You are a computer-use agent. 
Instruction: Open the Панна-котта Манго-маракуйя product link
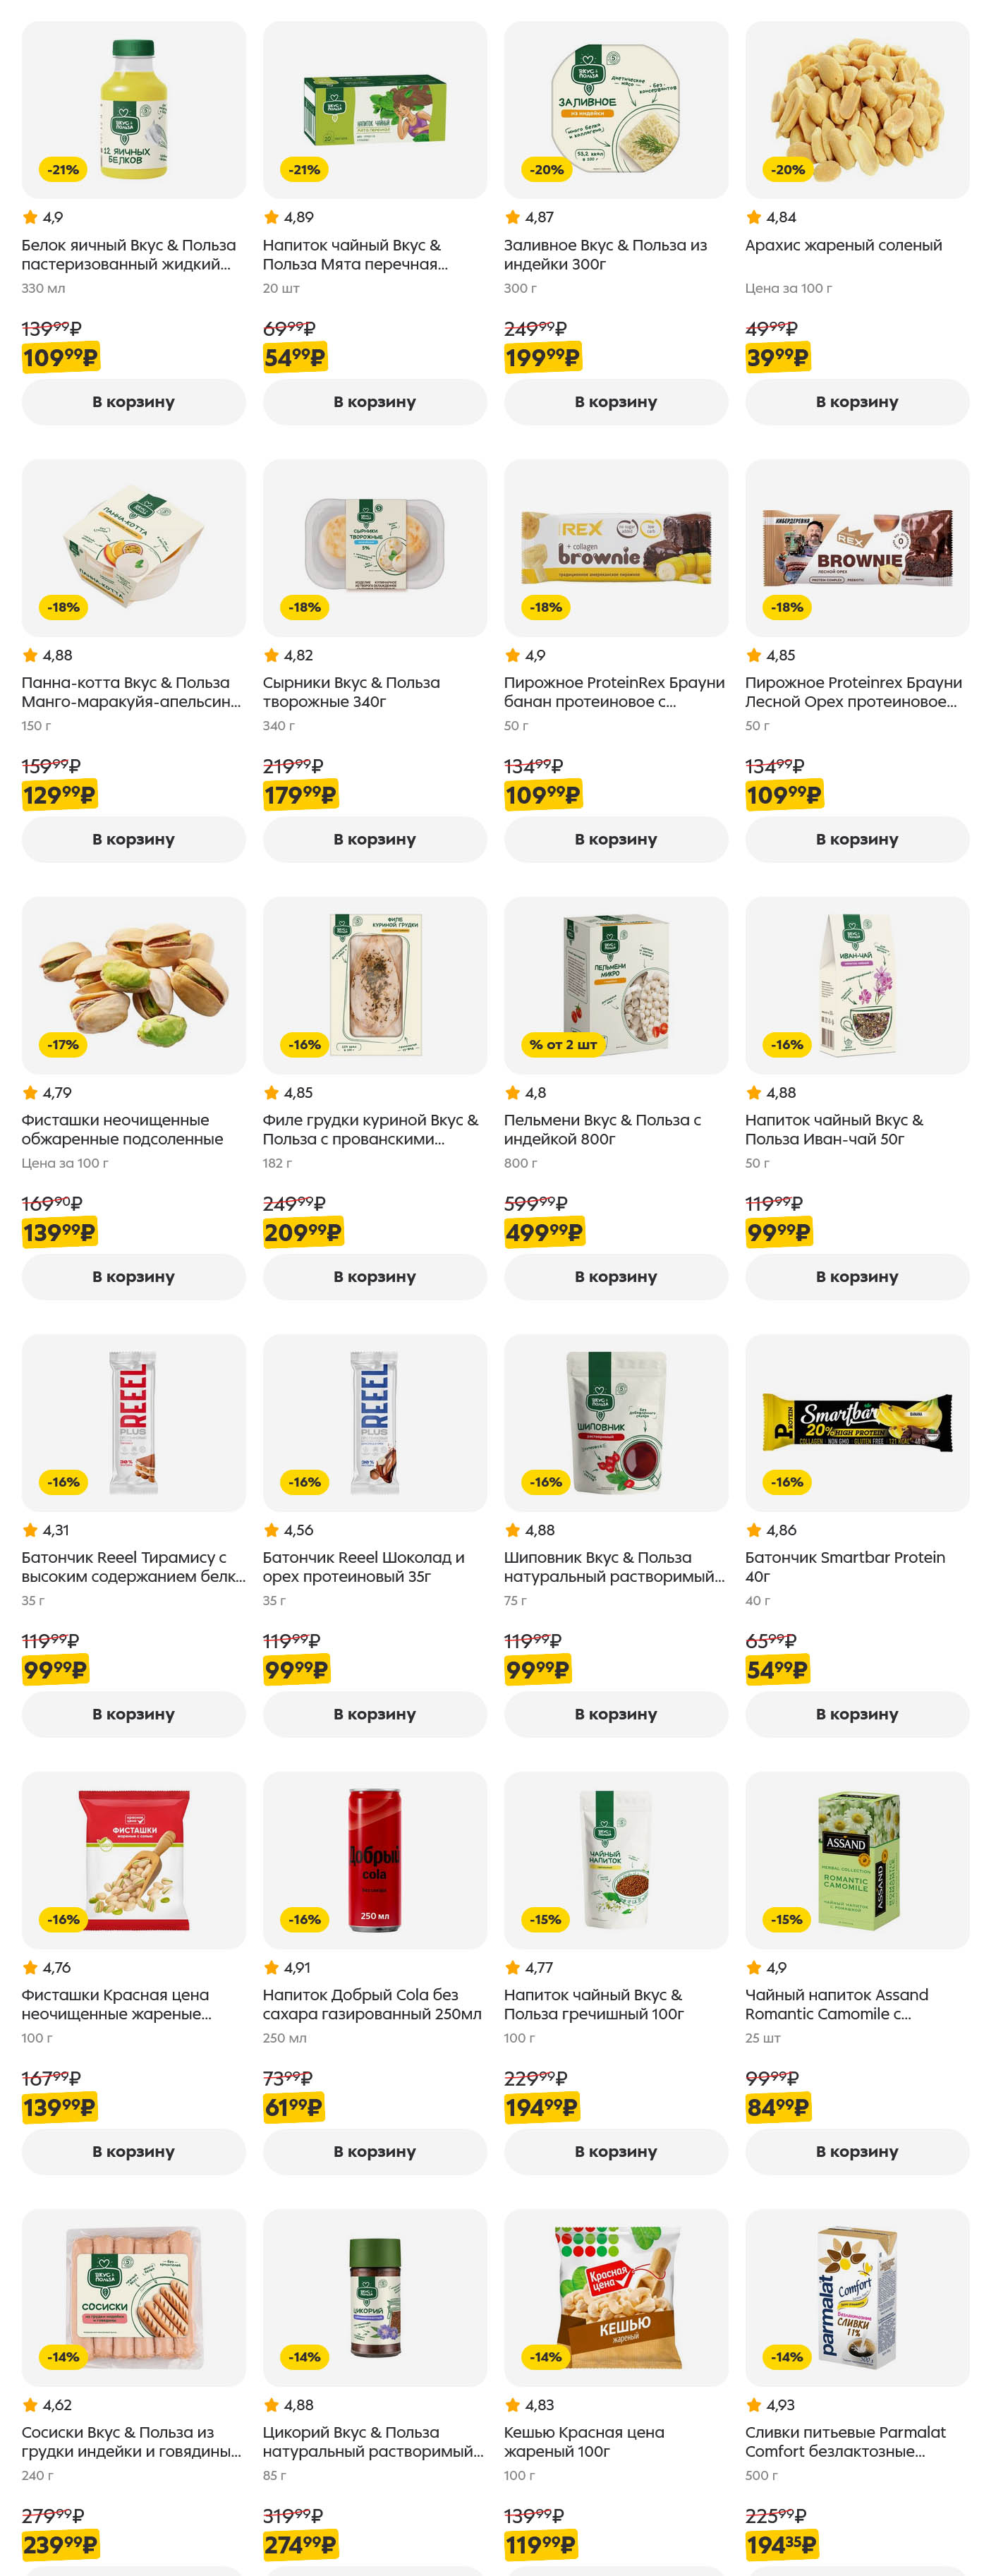click(131, 692)
